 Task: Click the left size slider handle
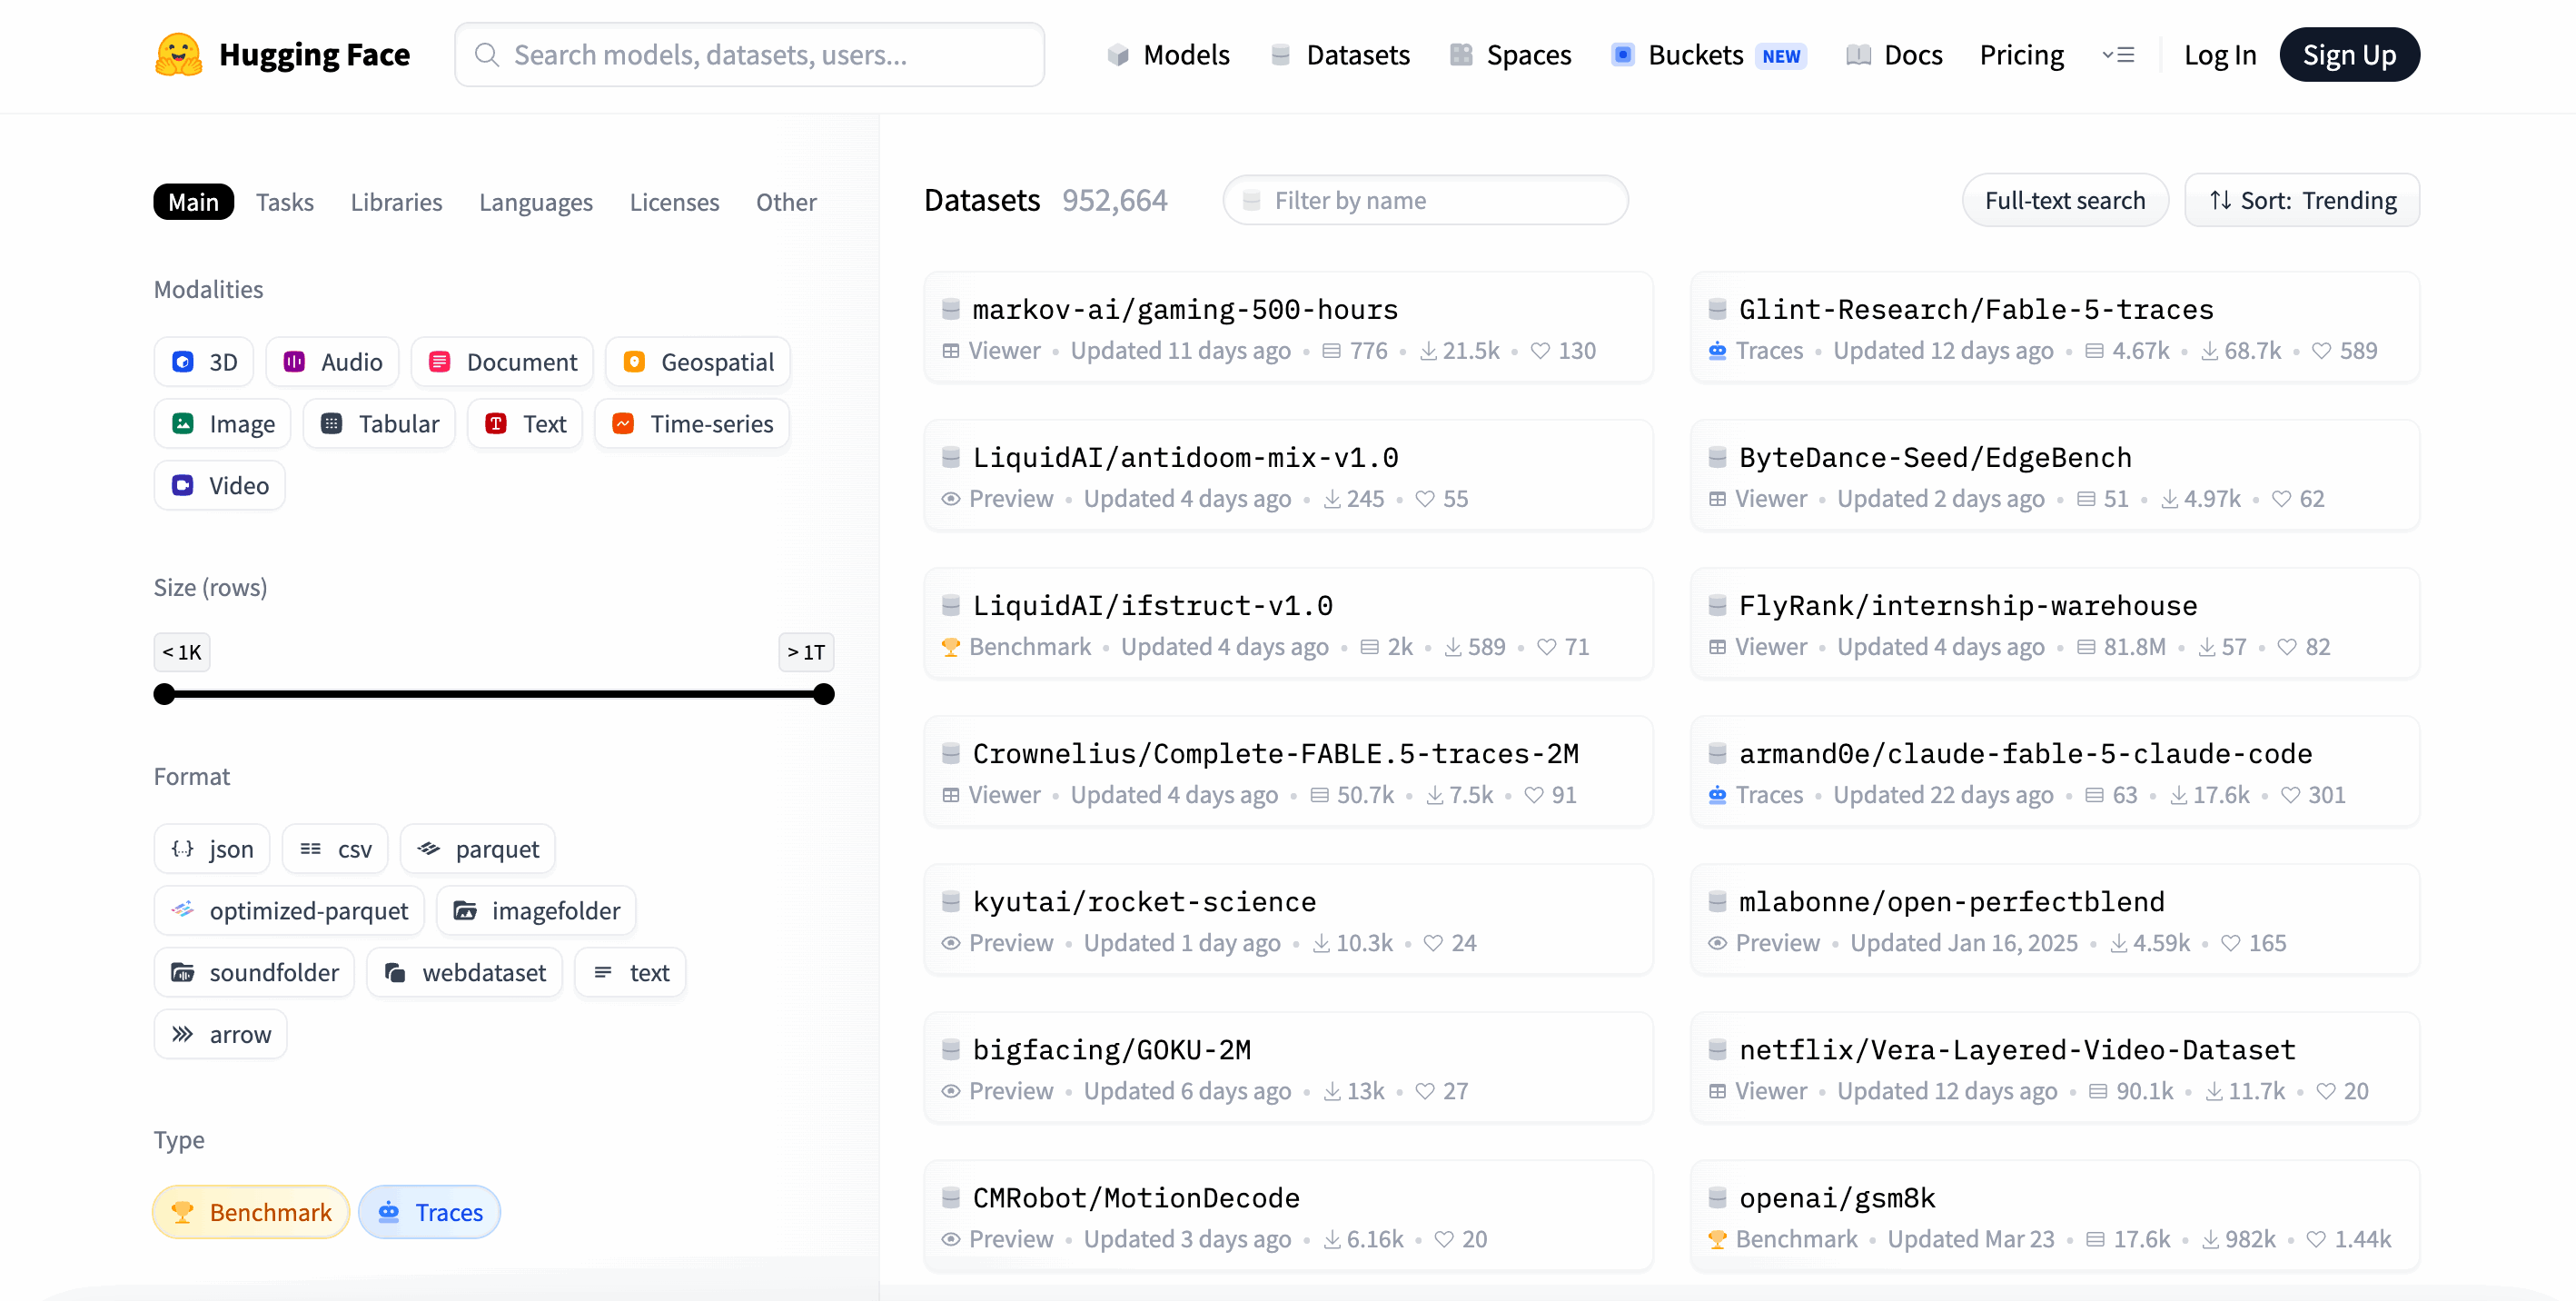[x=165, y=694]
